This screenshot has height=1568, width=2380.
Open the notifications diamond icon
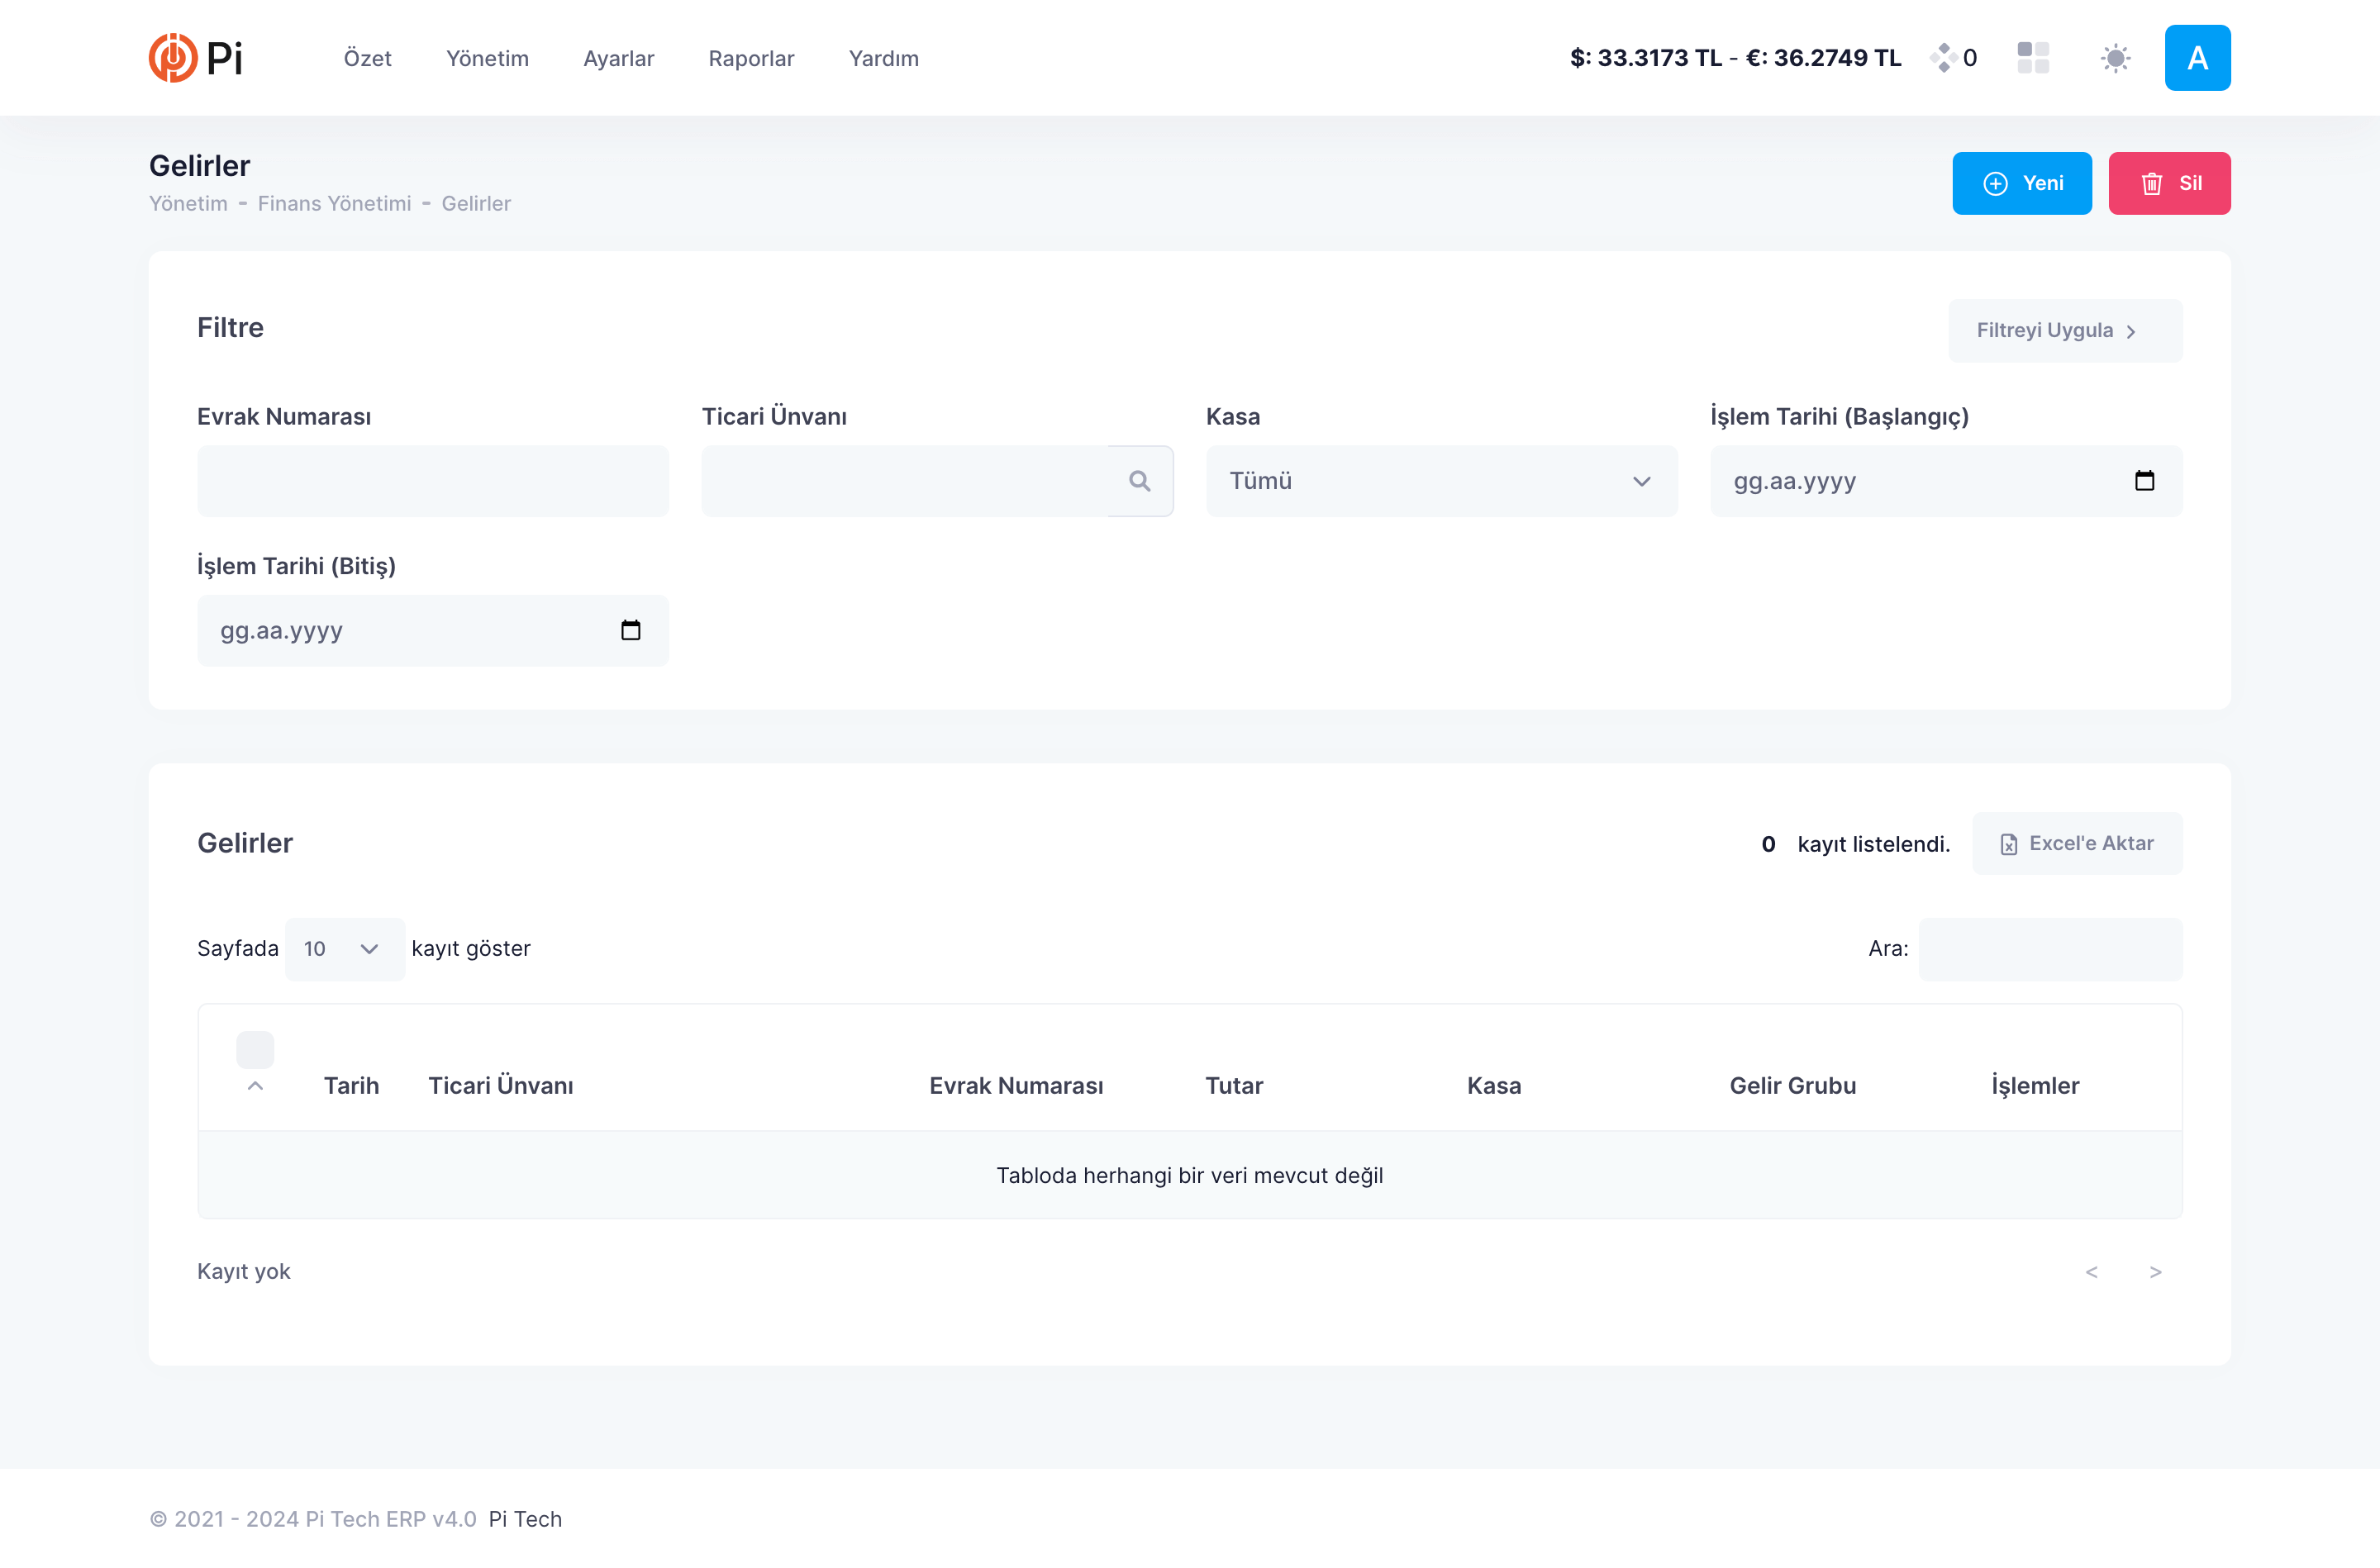point(1943,57)
